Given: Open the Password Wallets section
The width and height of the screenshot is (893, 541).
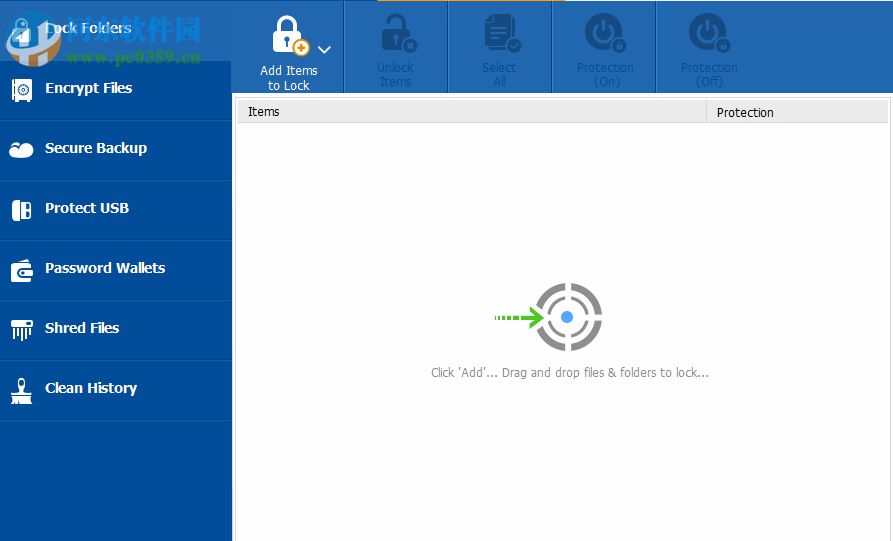Looking at the screenshot, I should [116, 270].
